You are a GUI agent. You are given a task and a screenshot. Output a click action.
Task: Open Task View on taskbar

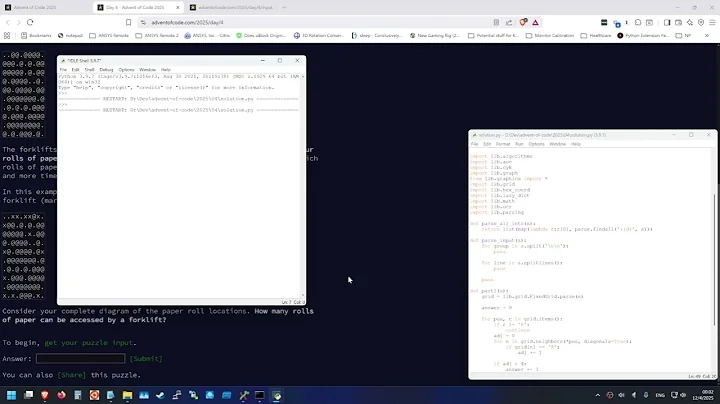click(x=28, y=395)
